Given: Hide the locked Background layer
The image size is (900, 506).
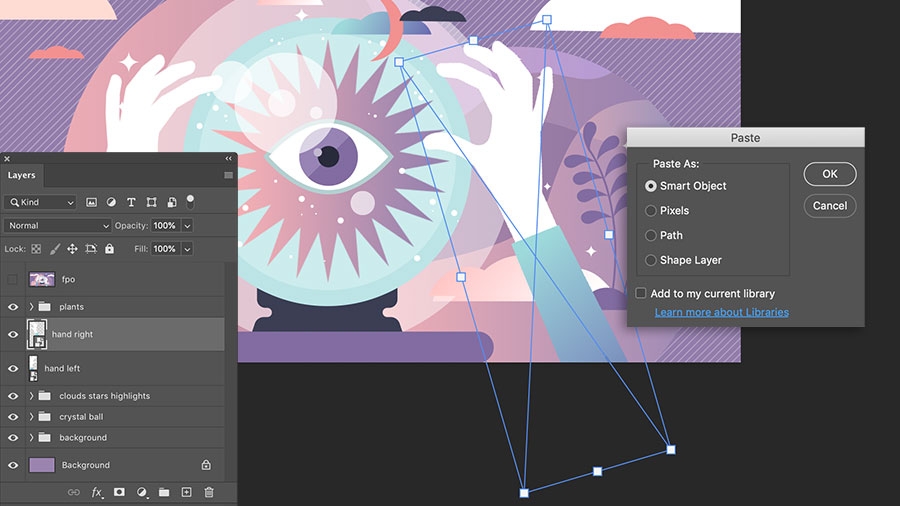Looking at the screenshot, I should point(13,465).
